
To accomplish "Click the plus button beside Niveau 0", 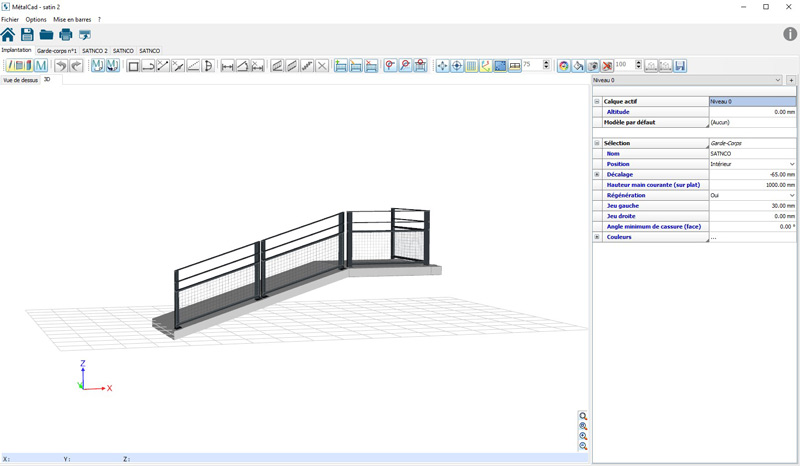I will coord(791,80).
